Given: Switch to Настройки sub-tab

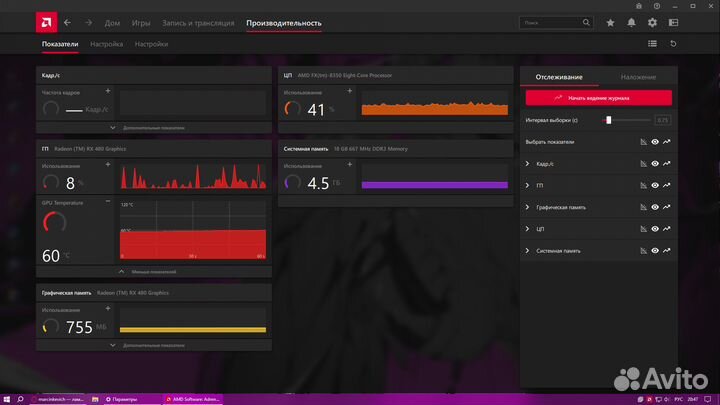Looking at the screenshot, I should 151,44.
